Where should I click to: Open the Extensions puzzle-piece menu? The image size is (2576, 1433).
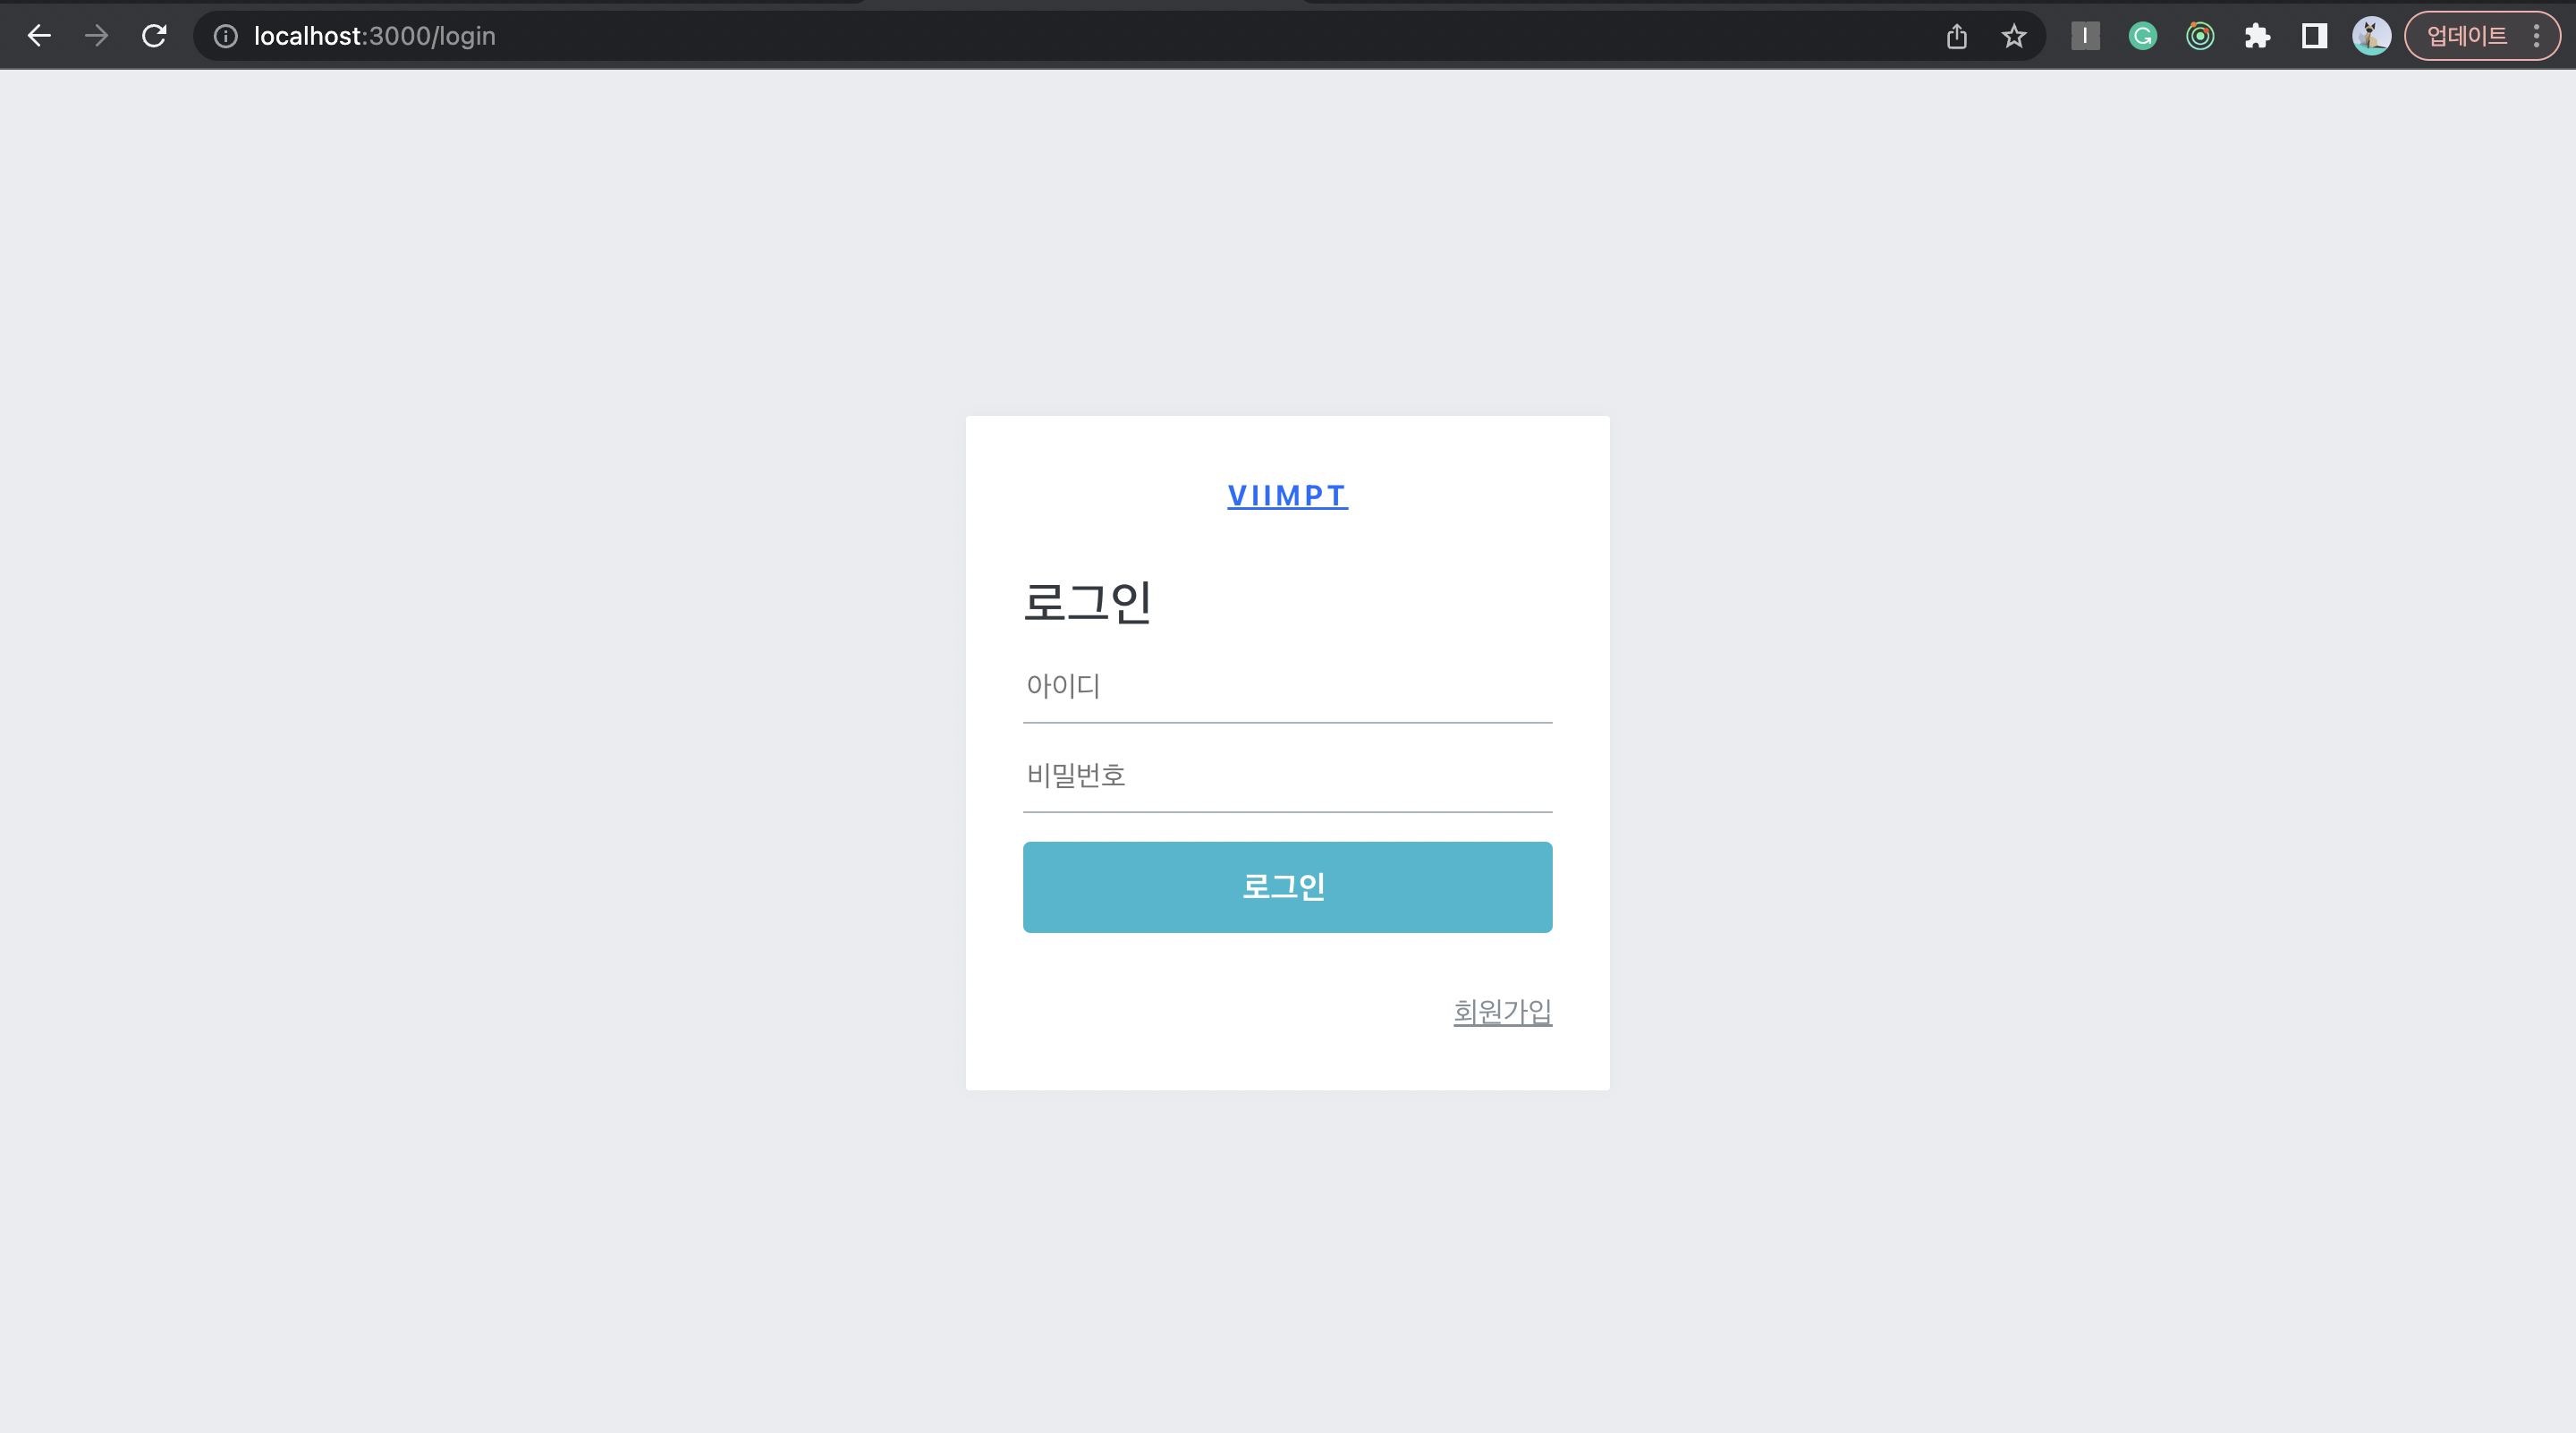2257,36
